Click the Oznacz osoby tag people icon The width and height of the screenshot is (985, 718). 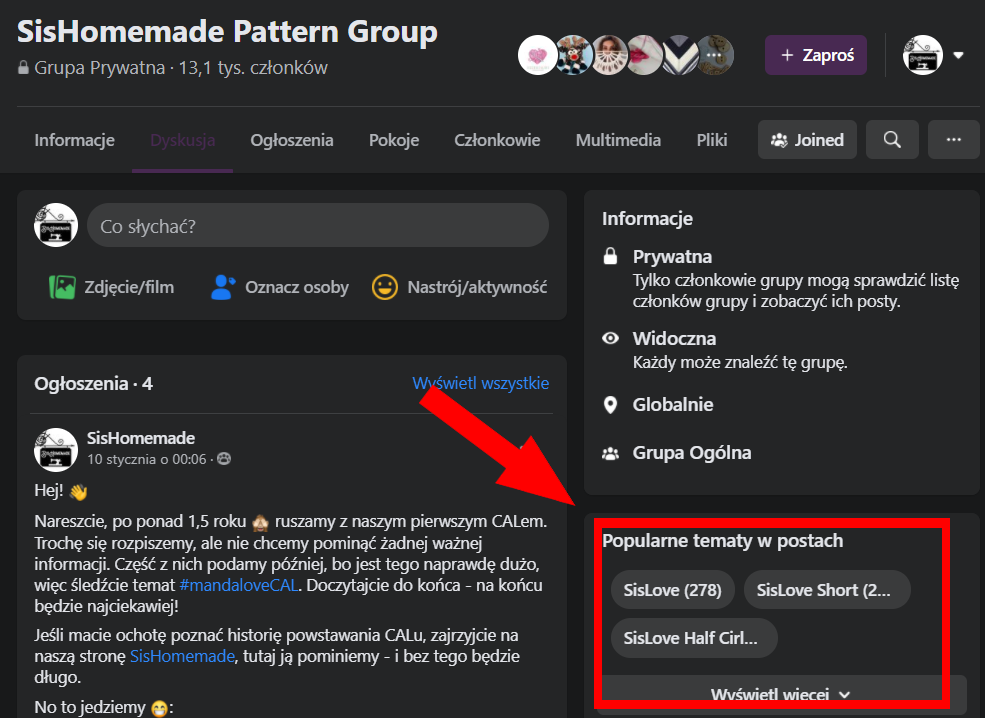[x=222, y=287]
